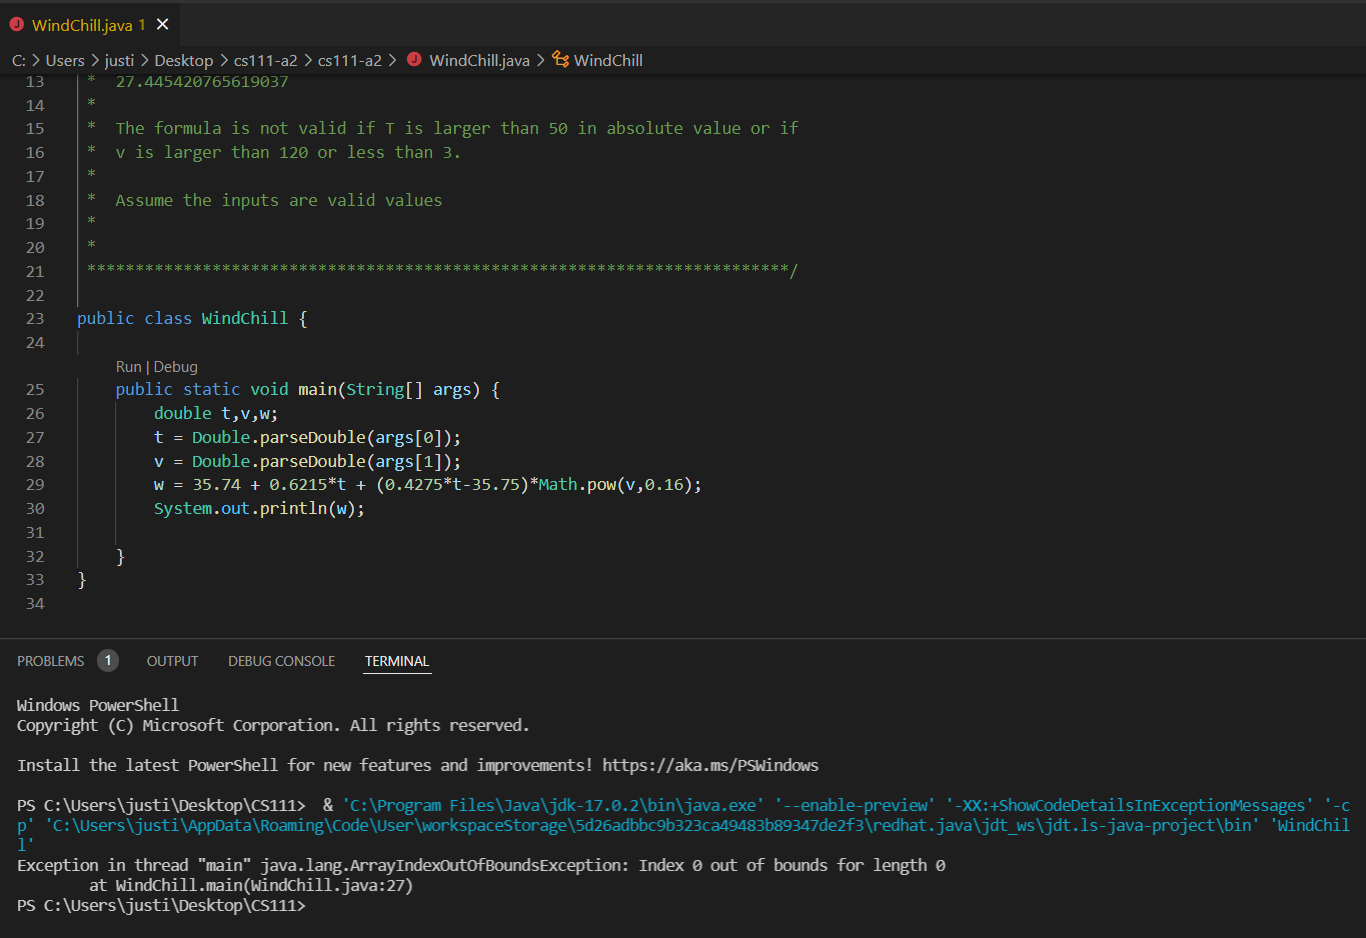Viewport: 1366px width, 938px height.
Task: Switch to the Debug Console tab
Action: point(281,661)
